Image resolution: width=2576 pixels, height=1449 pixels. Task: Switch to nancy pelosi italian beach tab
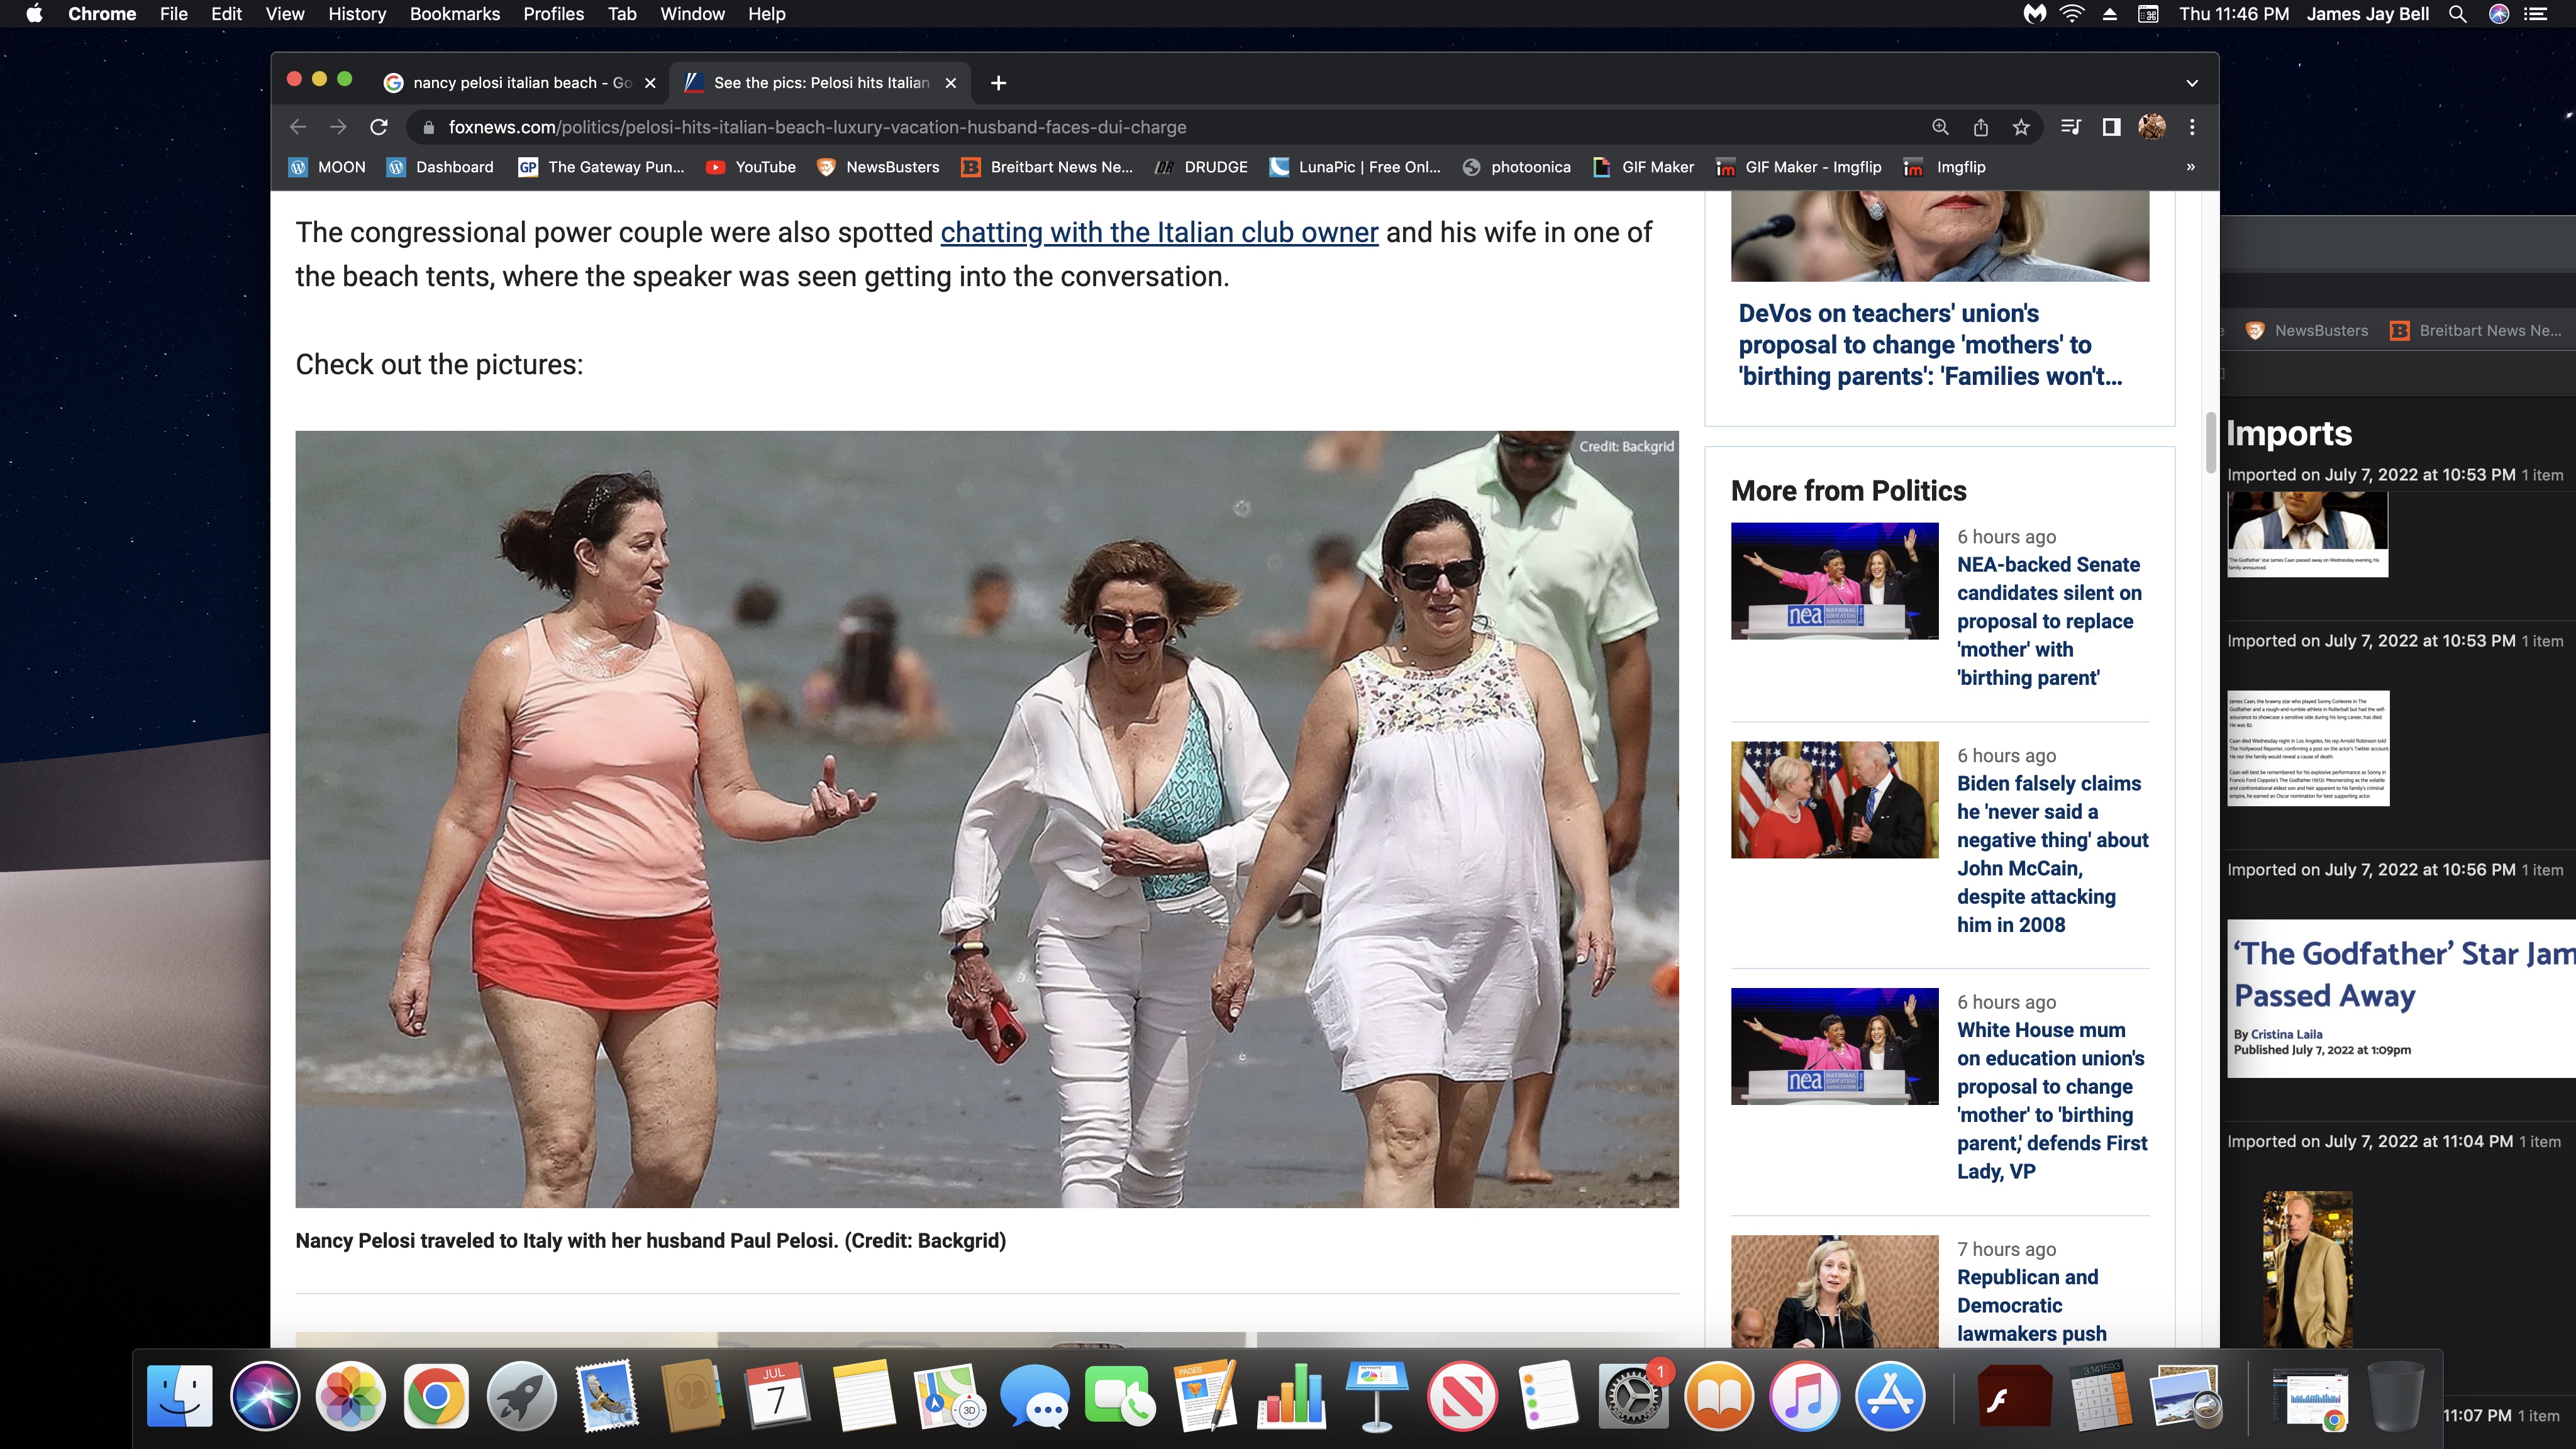coord(520,83)
